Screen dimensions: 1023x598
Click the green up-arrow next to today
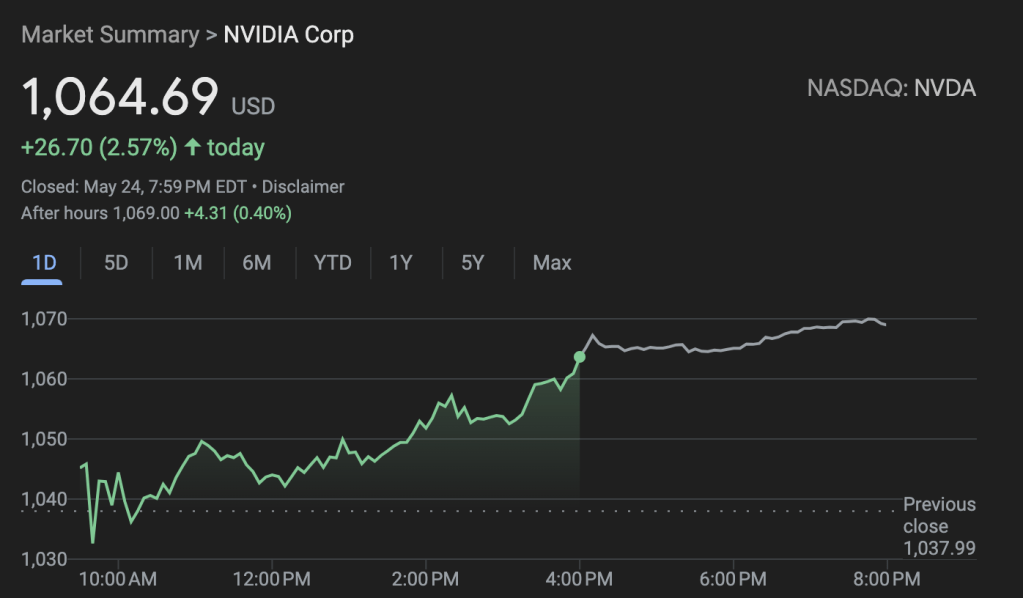192,148
